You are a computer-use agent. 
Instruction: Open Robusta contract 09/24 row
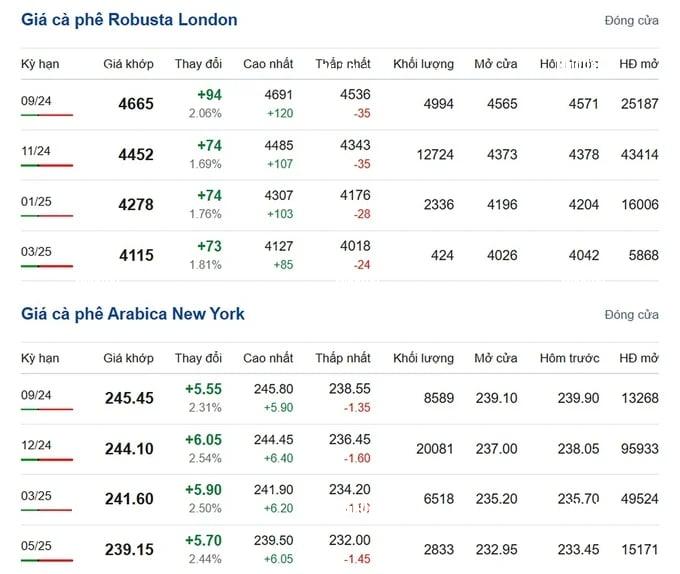(x=340, y=104)
